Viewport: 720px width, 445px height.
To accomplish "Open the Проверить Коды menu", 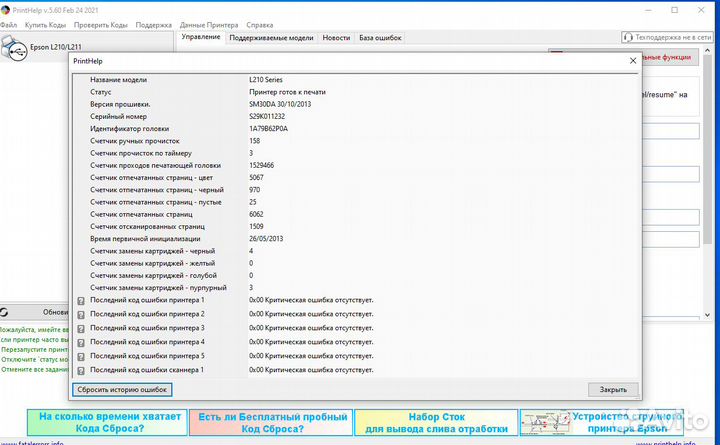I will click(101, 25).
